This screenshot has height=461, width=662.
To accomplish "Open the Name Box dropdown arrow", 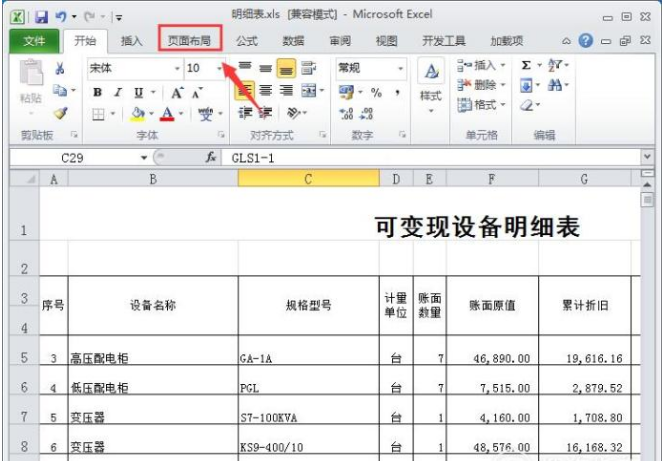I will click(x=144, y=158).
